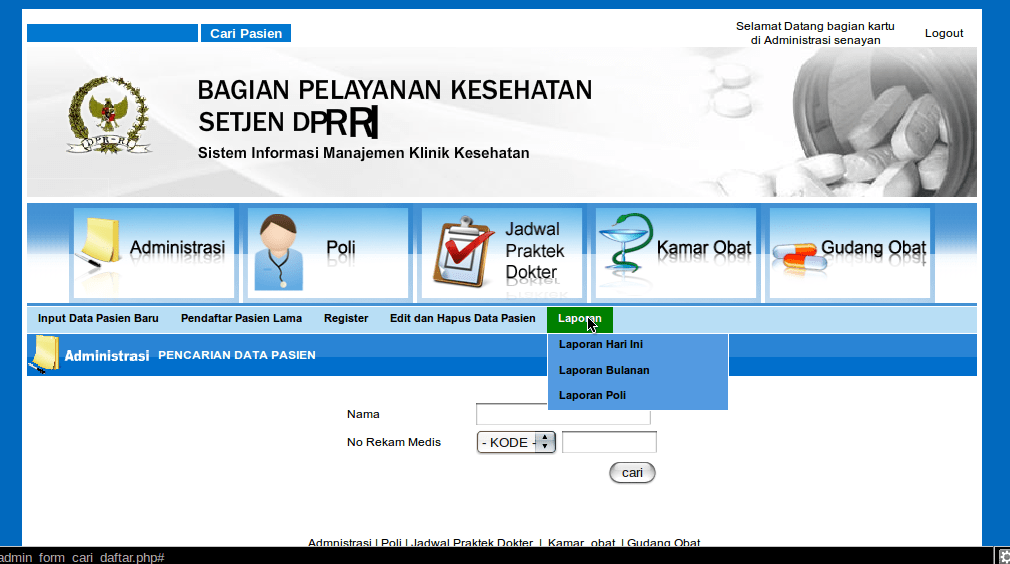Open the Gudang Obat capsule tile
Image resolution: width=1010 pixels, height=564 pixels.
coord(850,253)
